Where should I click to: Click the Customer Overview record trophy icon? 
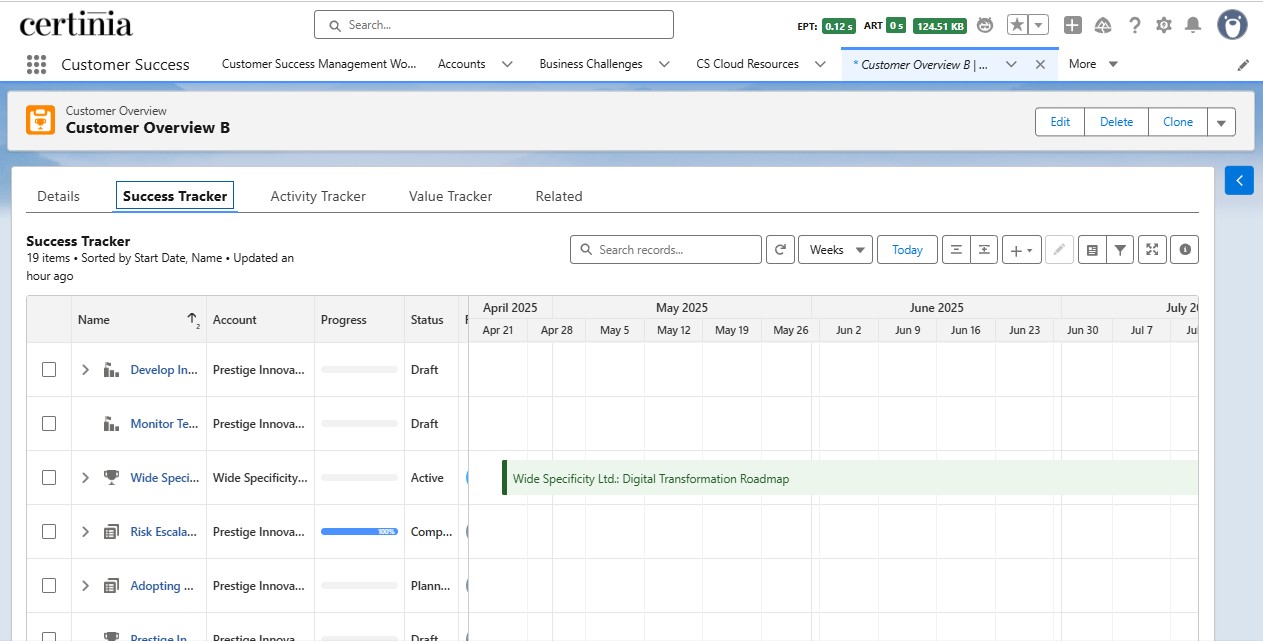(x=41, y=120)
